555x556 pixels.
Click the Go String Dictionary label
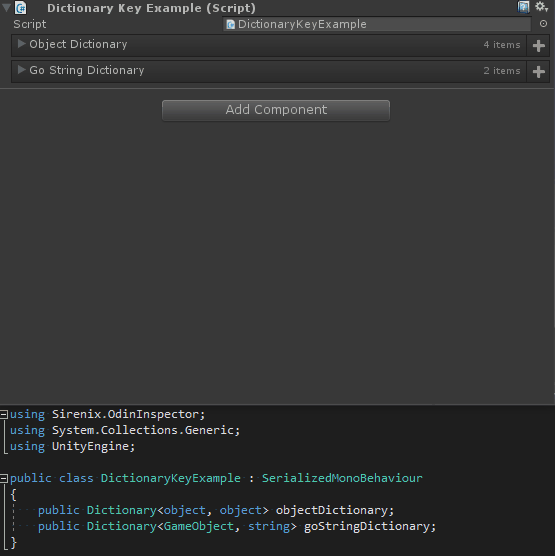pos(87,70)
